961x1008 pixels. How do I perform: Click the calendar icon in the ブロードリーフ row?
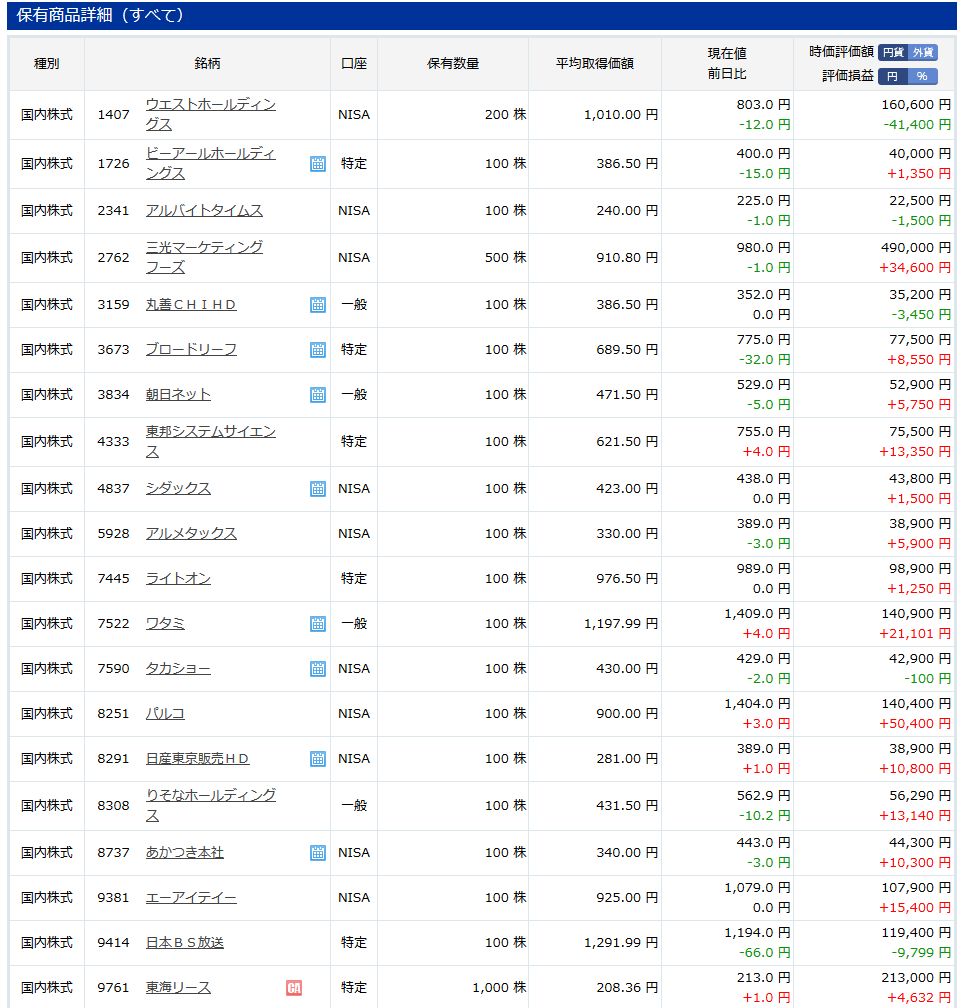coord(318,350)
